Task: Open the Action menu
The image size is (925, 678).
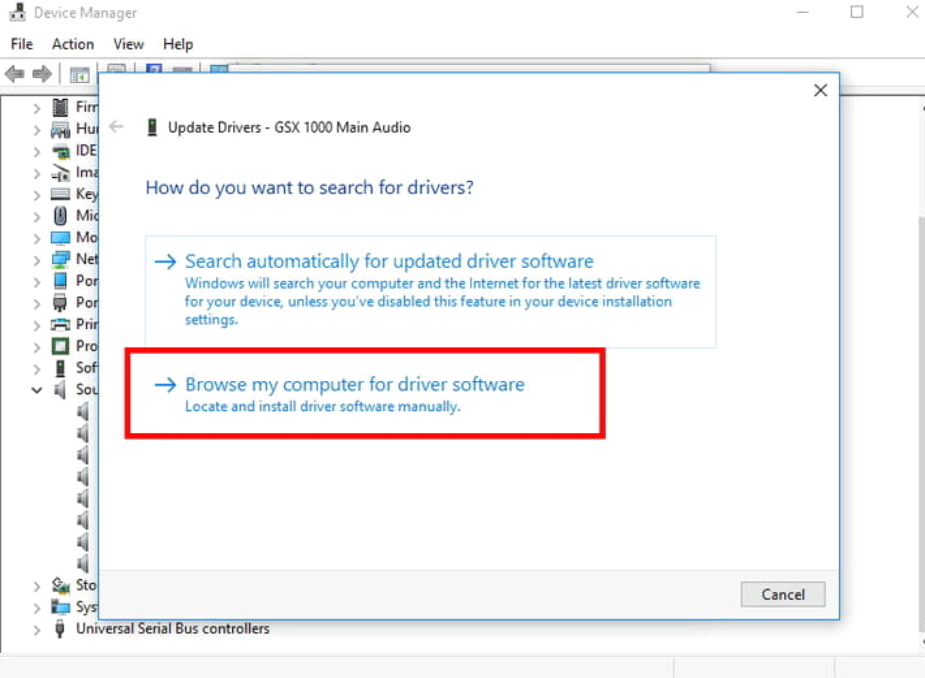Action: [72, 44]
